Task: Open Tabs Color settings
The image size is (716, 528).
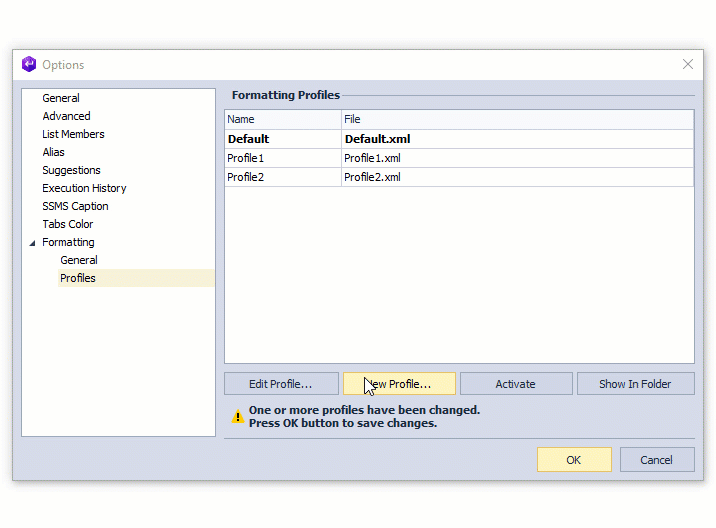Action: coord(67,224)
